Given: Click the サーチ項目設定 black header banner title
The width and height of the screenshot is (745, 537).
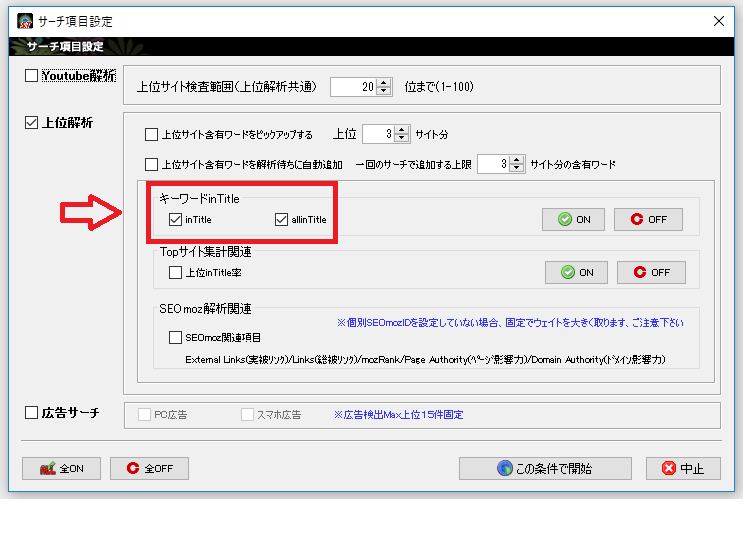Looking at the screenshot, I should pos(65,47).
